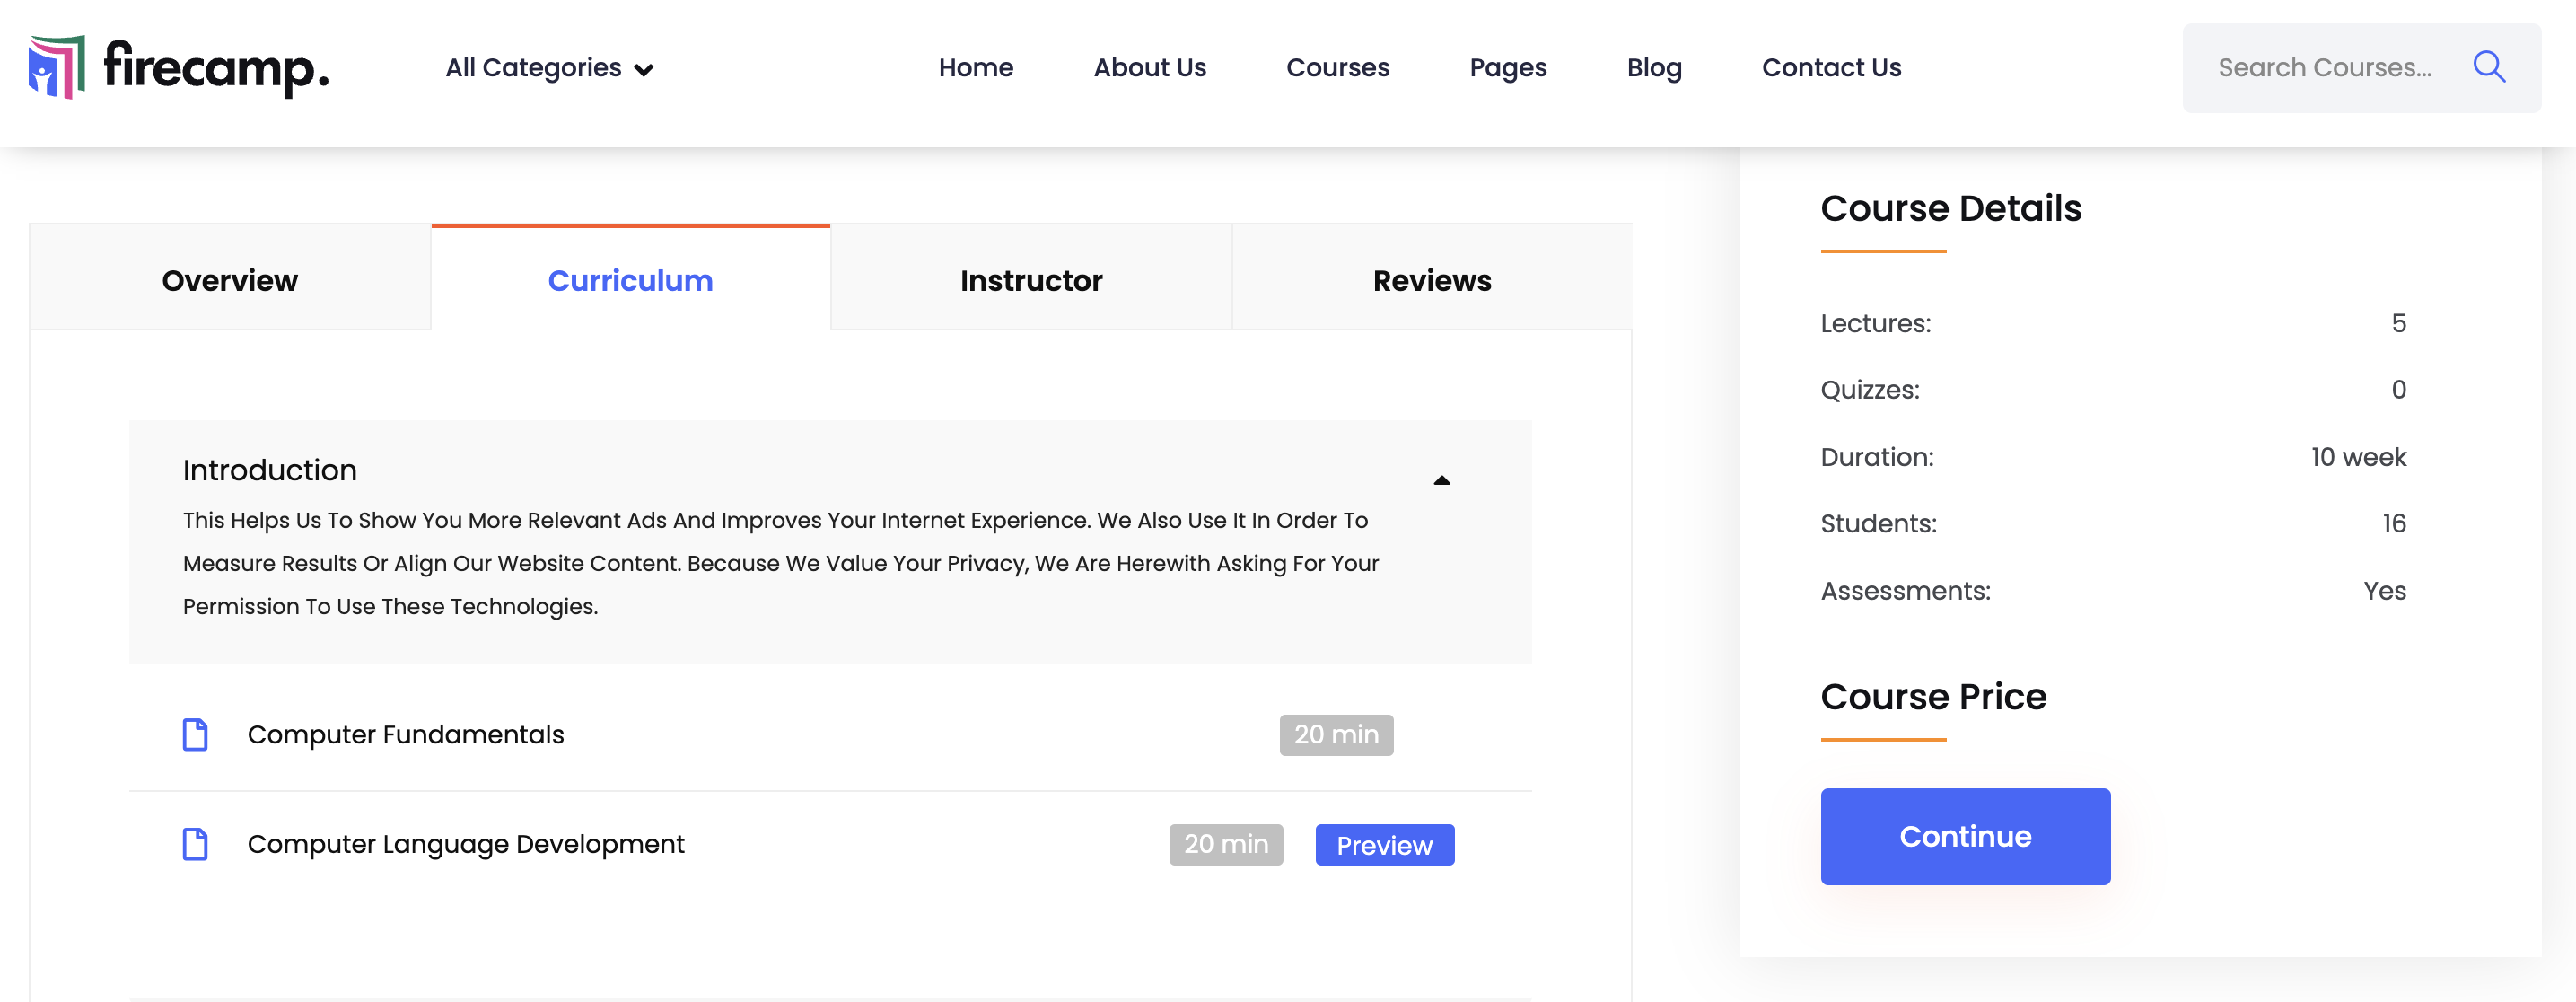Focus the Search Courses input field
The width and height of the screenshot is (2576, 1002).
2325,68
